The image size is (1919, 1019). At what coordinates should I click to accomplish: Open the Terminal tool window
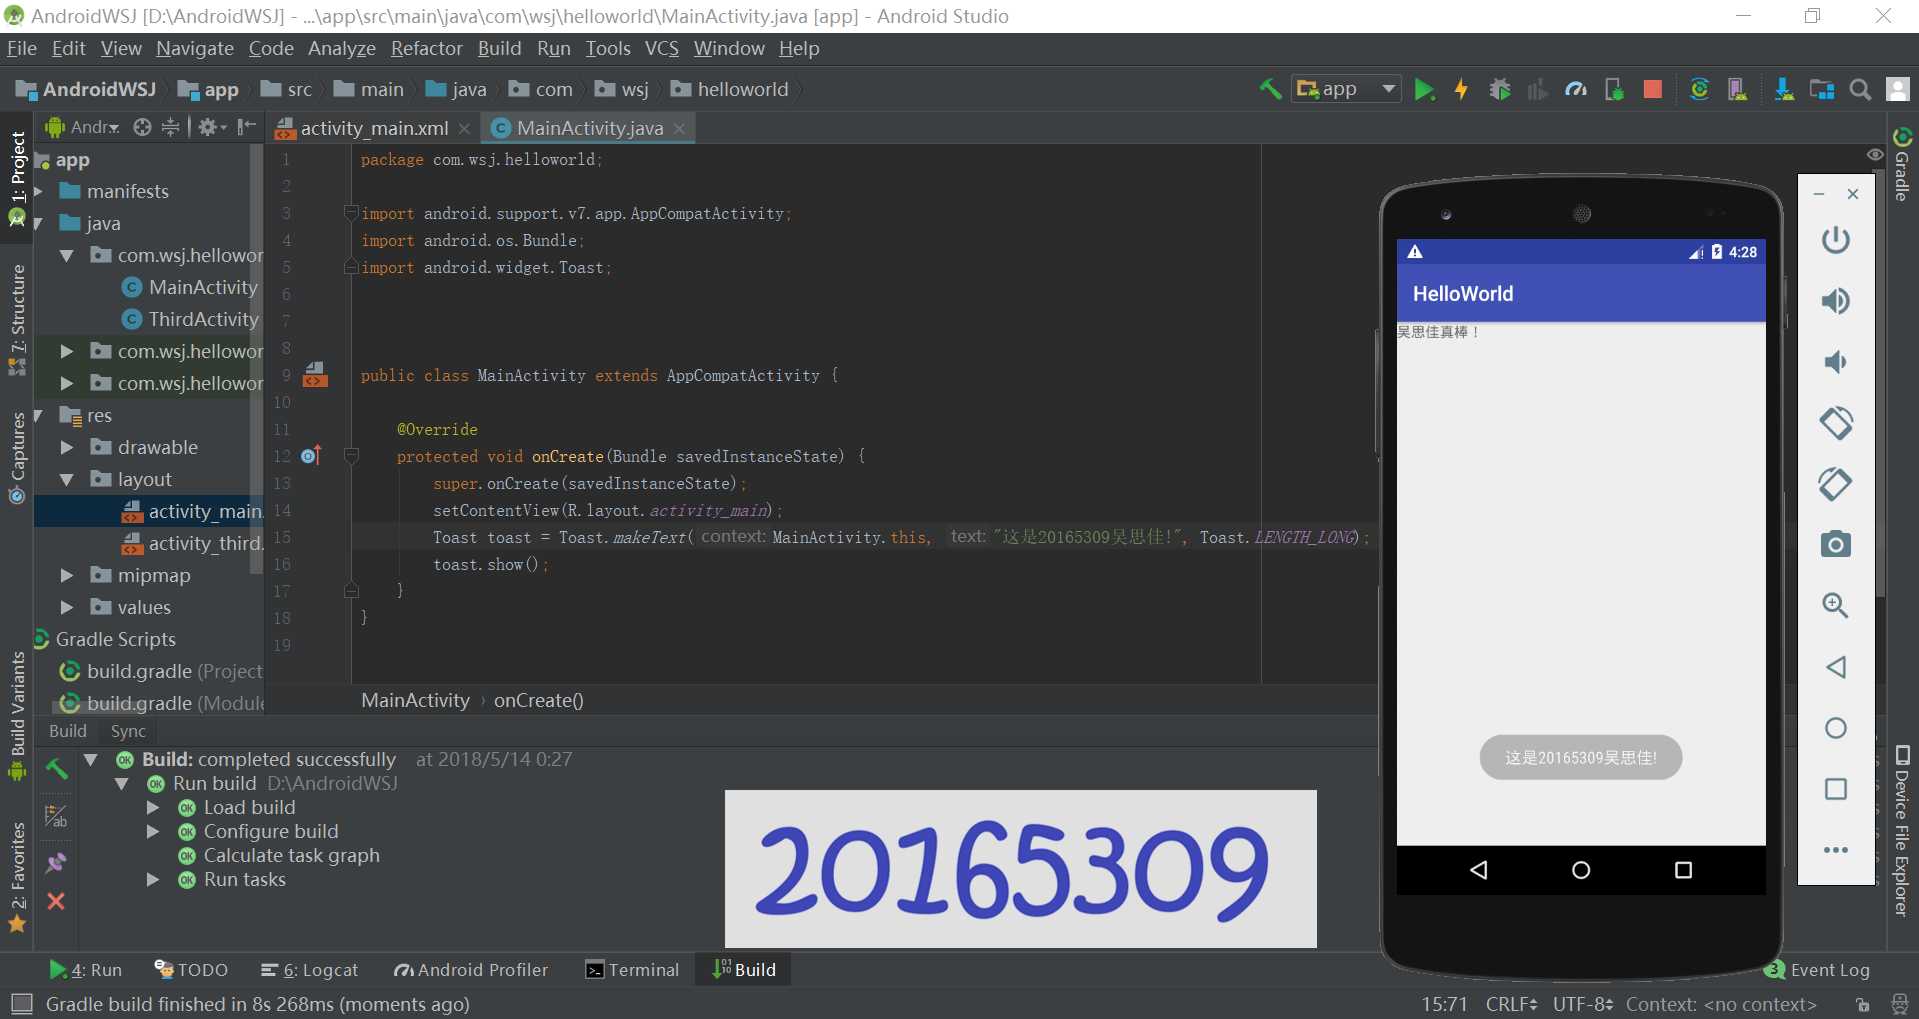tap(632, 969)
